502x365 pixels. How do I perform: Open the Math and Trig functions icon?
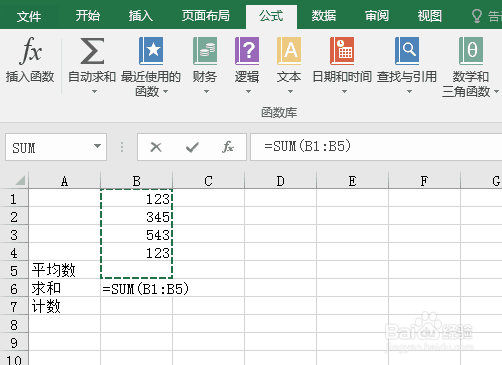point(471,51)
